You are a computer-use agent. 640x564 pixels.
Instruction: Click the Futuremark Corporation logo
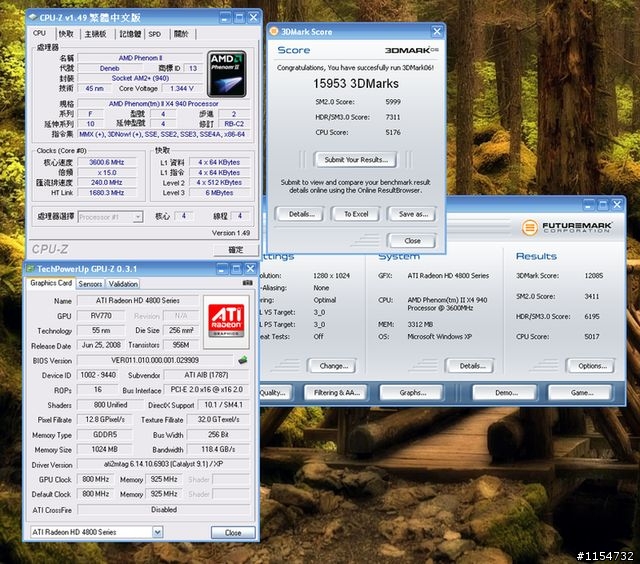567,227
